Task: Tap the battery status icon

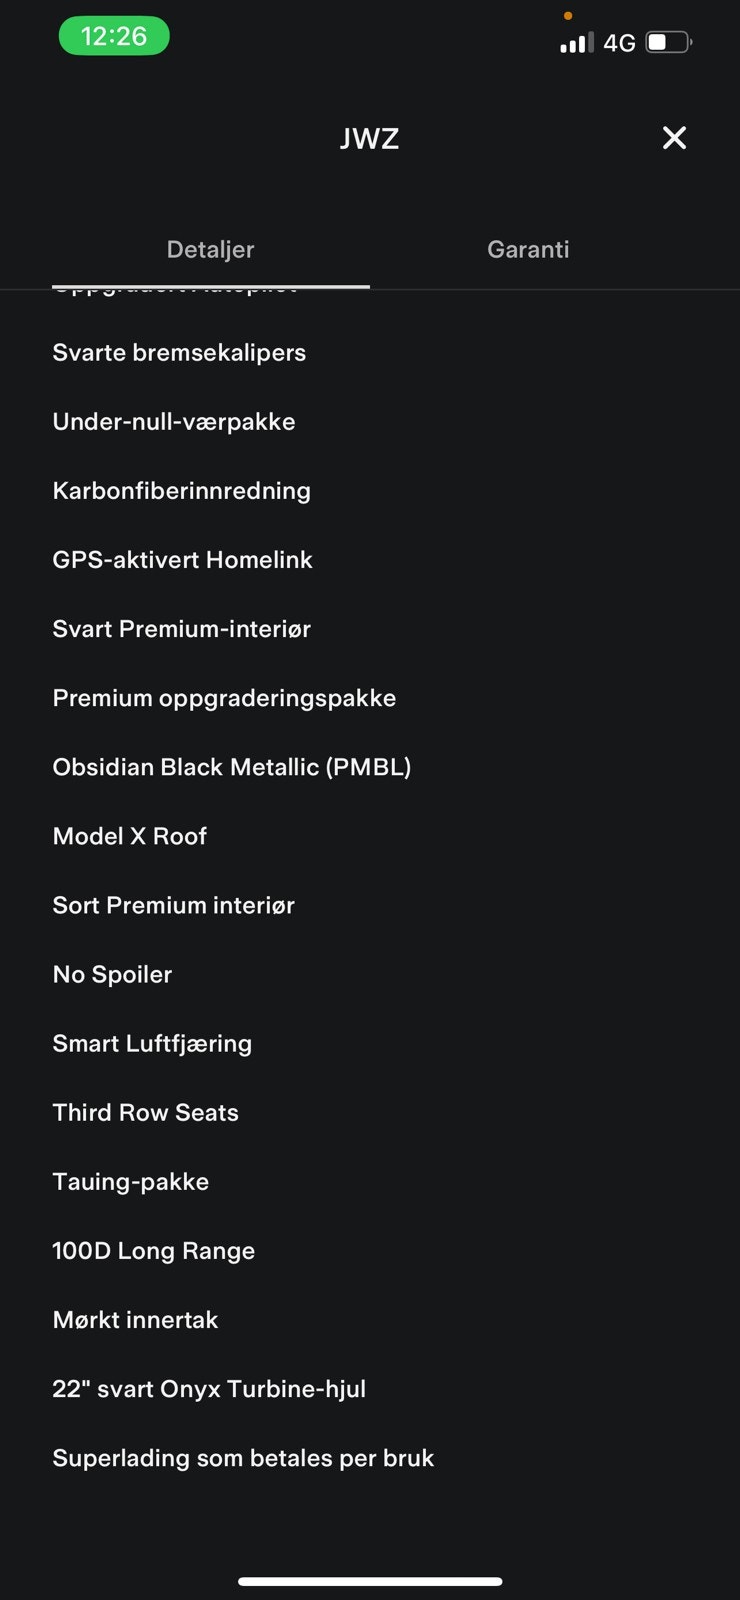Action: pyautogui.click(x=669, y=42)
